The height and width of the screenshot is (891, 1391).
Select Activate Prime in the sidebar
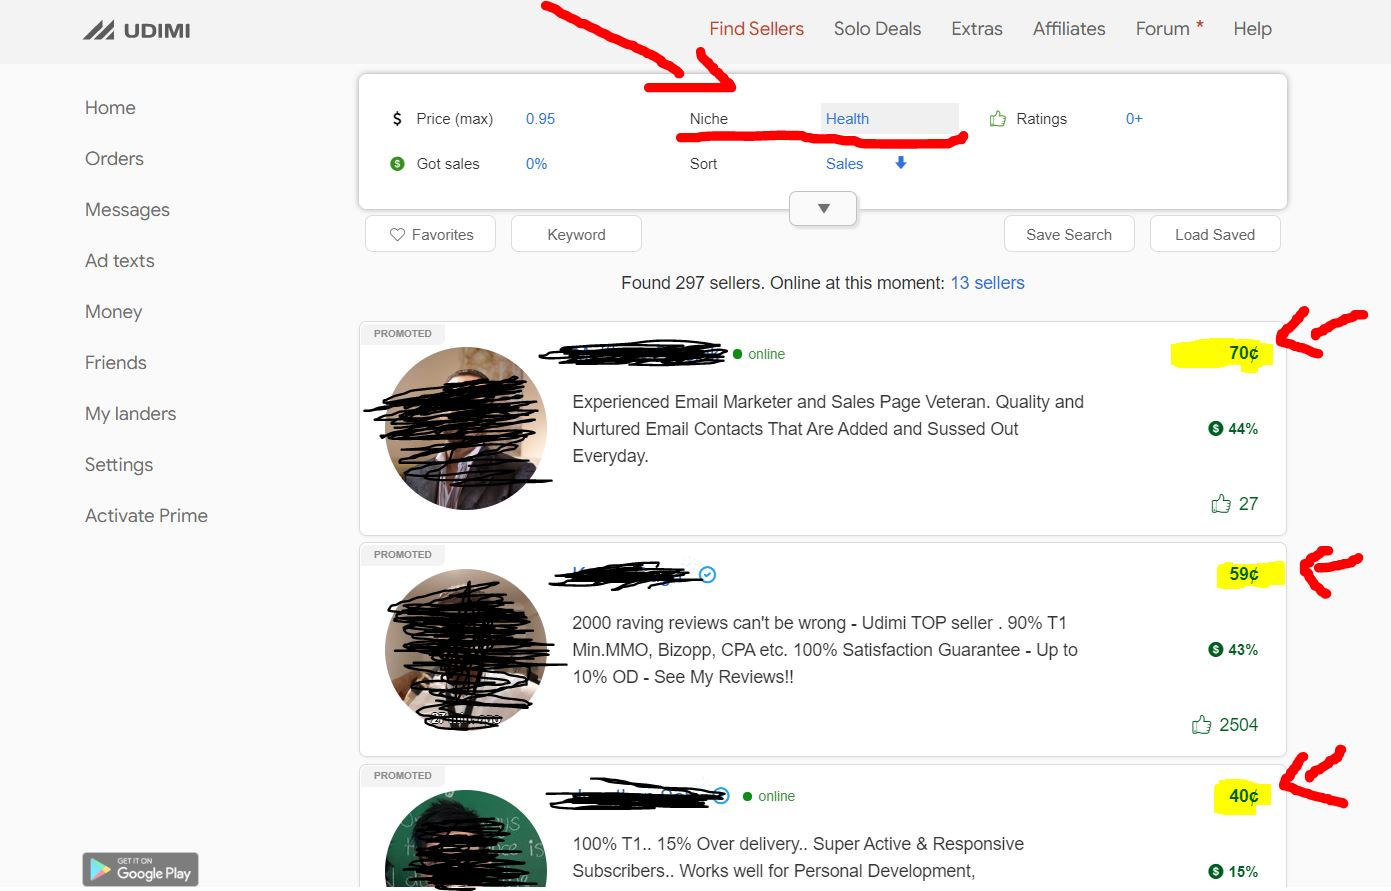pyautogui.click(x=146, y=516)
